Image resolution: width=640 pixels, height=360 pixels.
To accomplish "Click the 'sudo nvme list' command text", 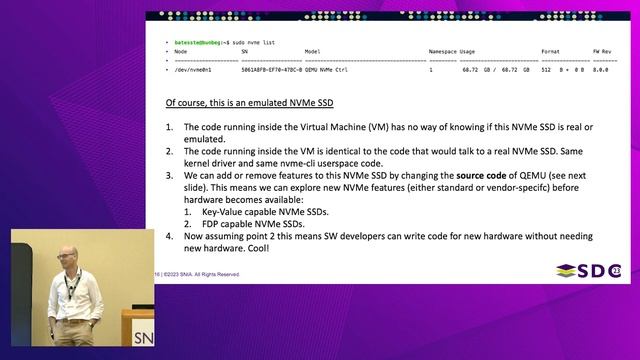I will click(253, 42).
